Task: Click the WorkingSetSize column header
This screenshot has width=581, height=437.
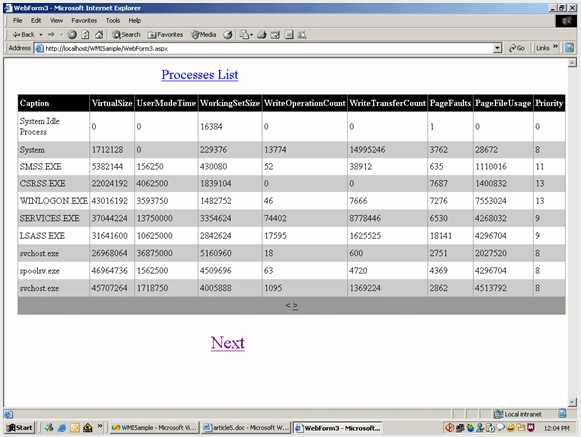Action: (230, 103)
